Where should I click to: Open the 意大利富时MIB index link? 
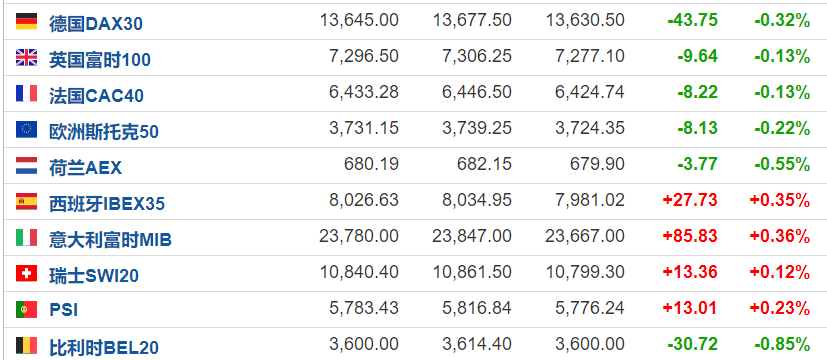pyautogui.click(x=110, y=239)
